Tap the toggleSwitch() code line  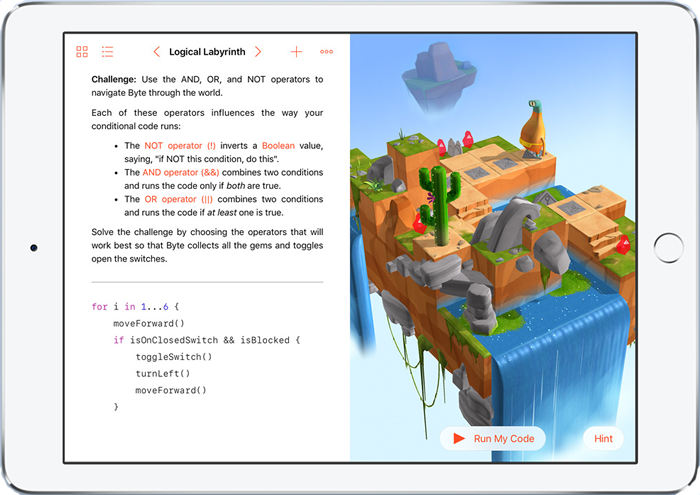pyautogui.click(x=174, y=357)
